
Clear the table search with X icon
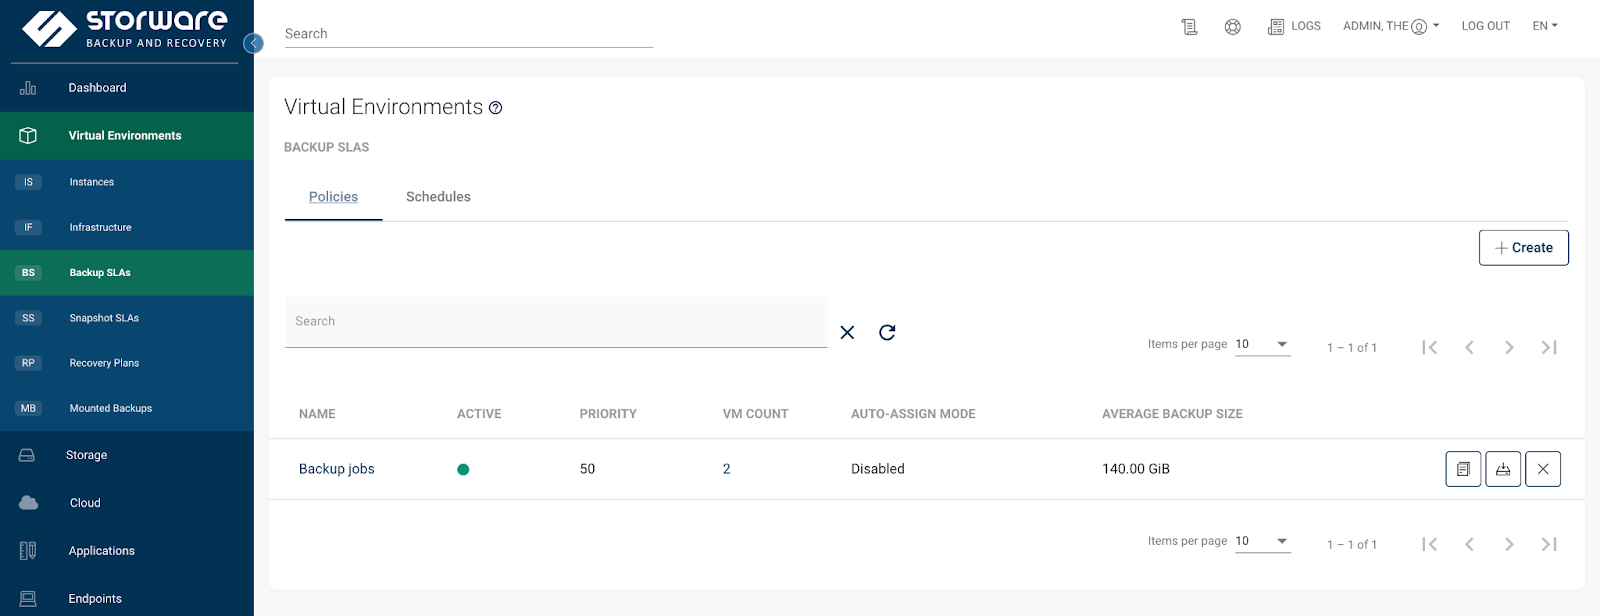[847, 332]
